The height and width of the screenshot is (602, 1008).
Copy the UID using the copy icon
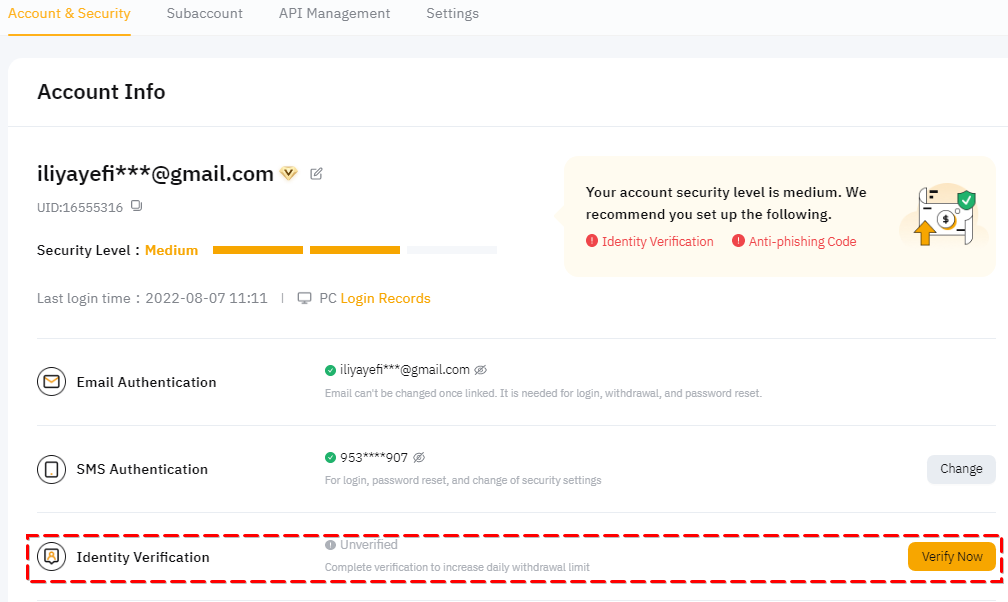pos(137,207)
